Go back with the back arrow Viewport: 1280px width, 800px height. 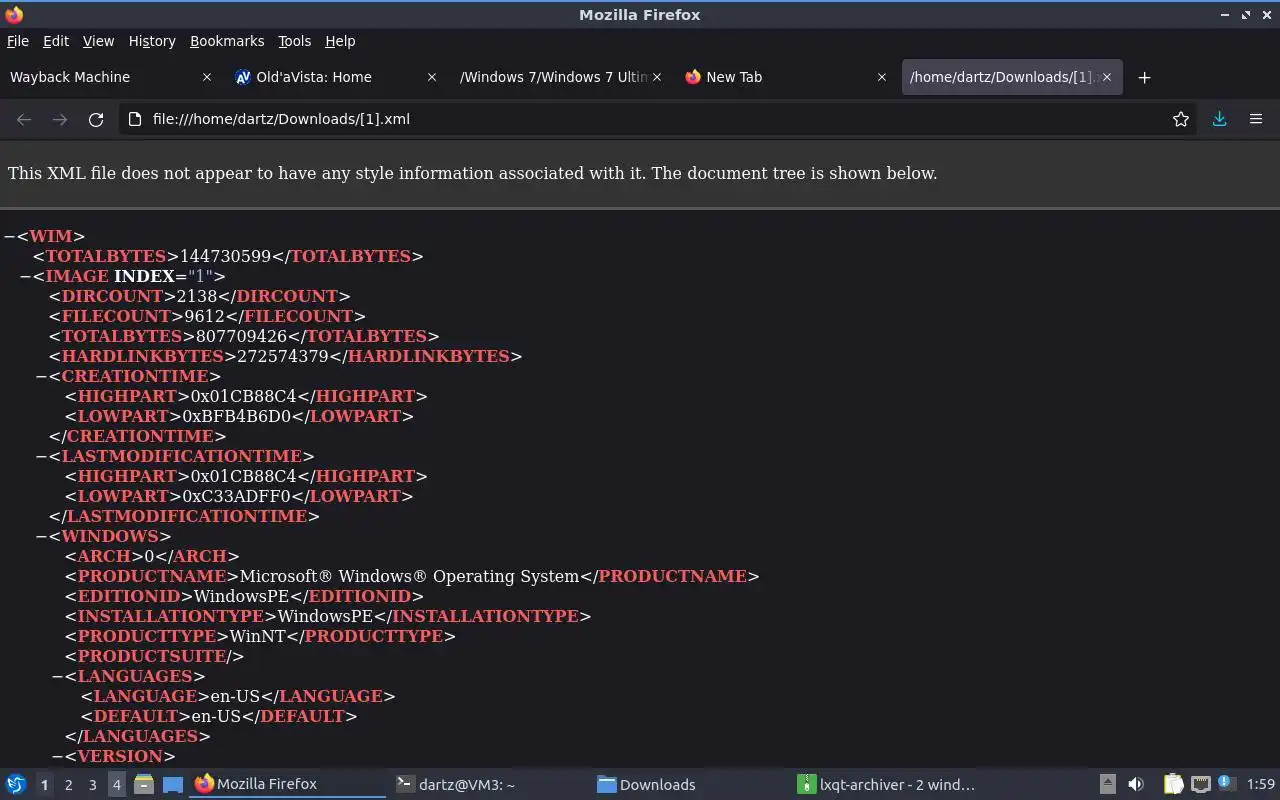tap(24, 119)
